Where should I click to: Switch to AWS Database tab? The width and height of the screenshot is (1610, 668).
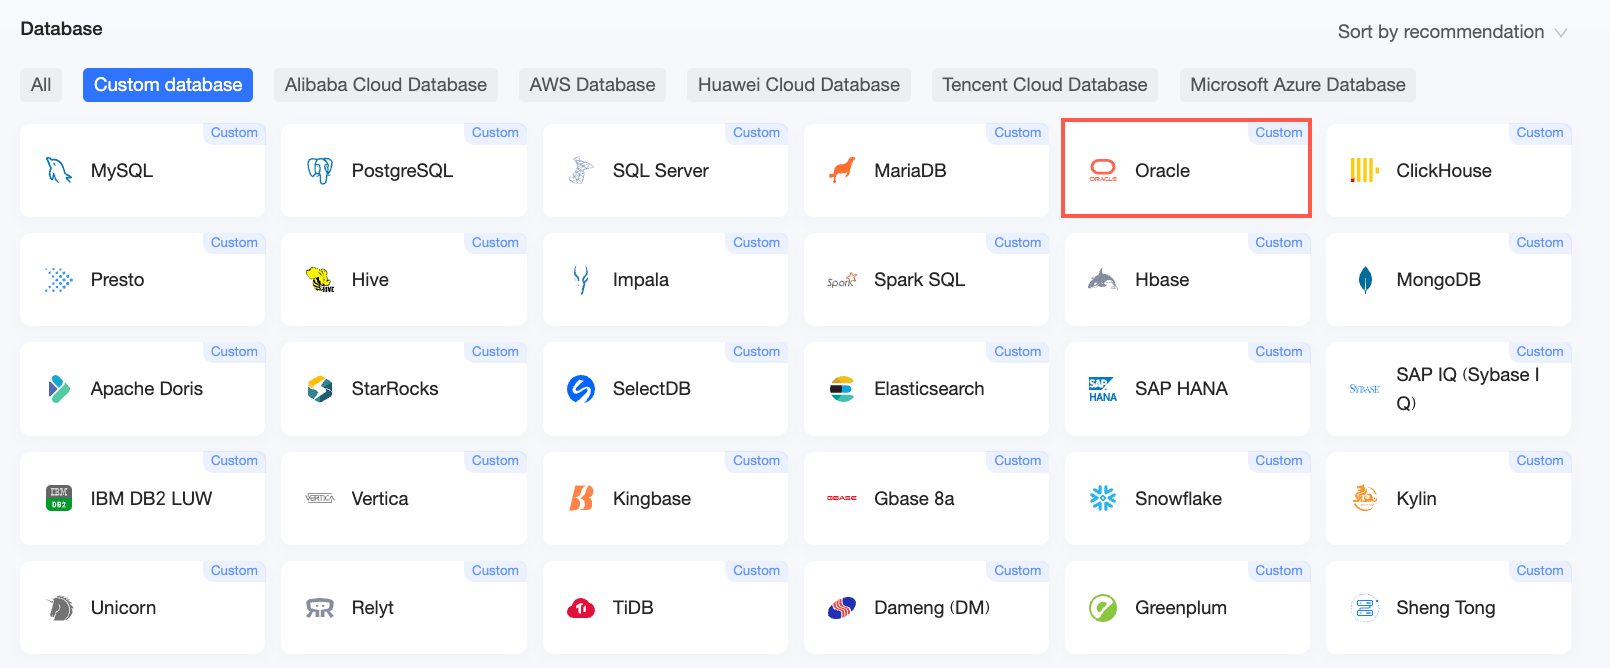click(x=593, y=85)
